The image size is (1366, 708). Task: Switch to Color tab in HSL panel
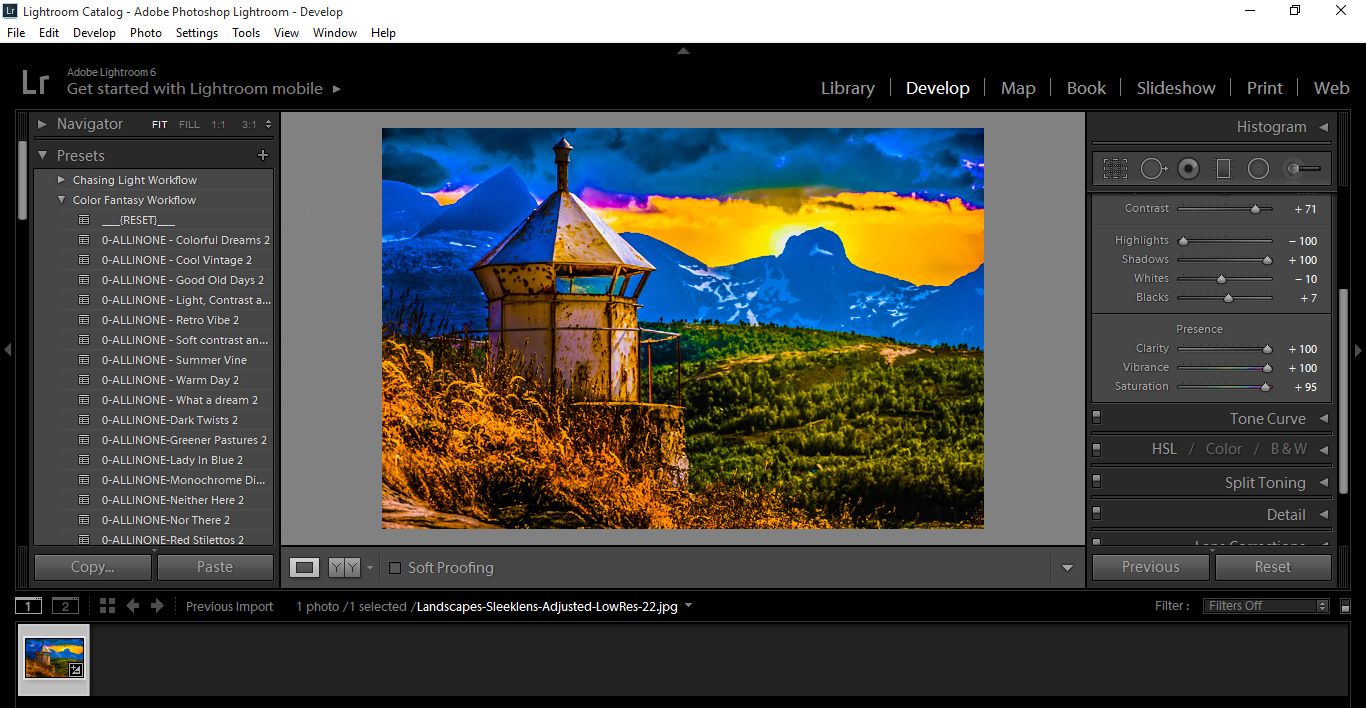(1224, 449)
